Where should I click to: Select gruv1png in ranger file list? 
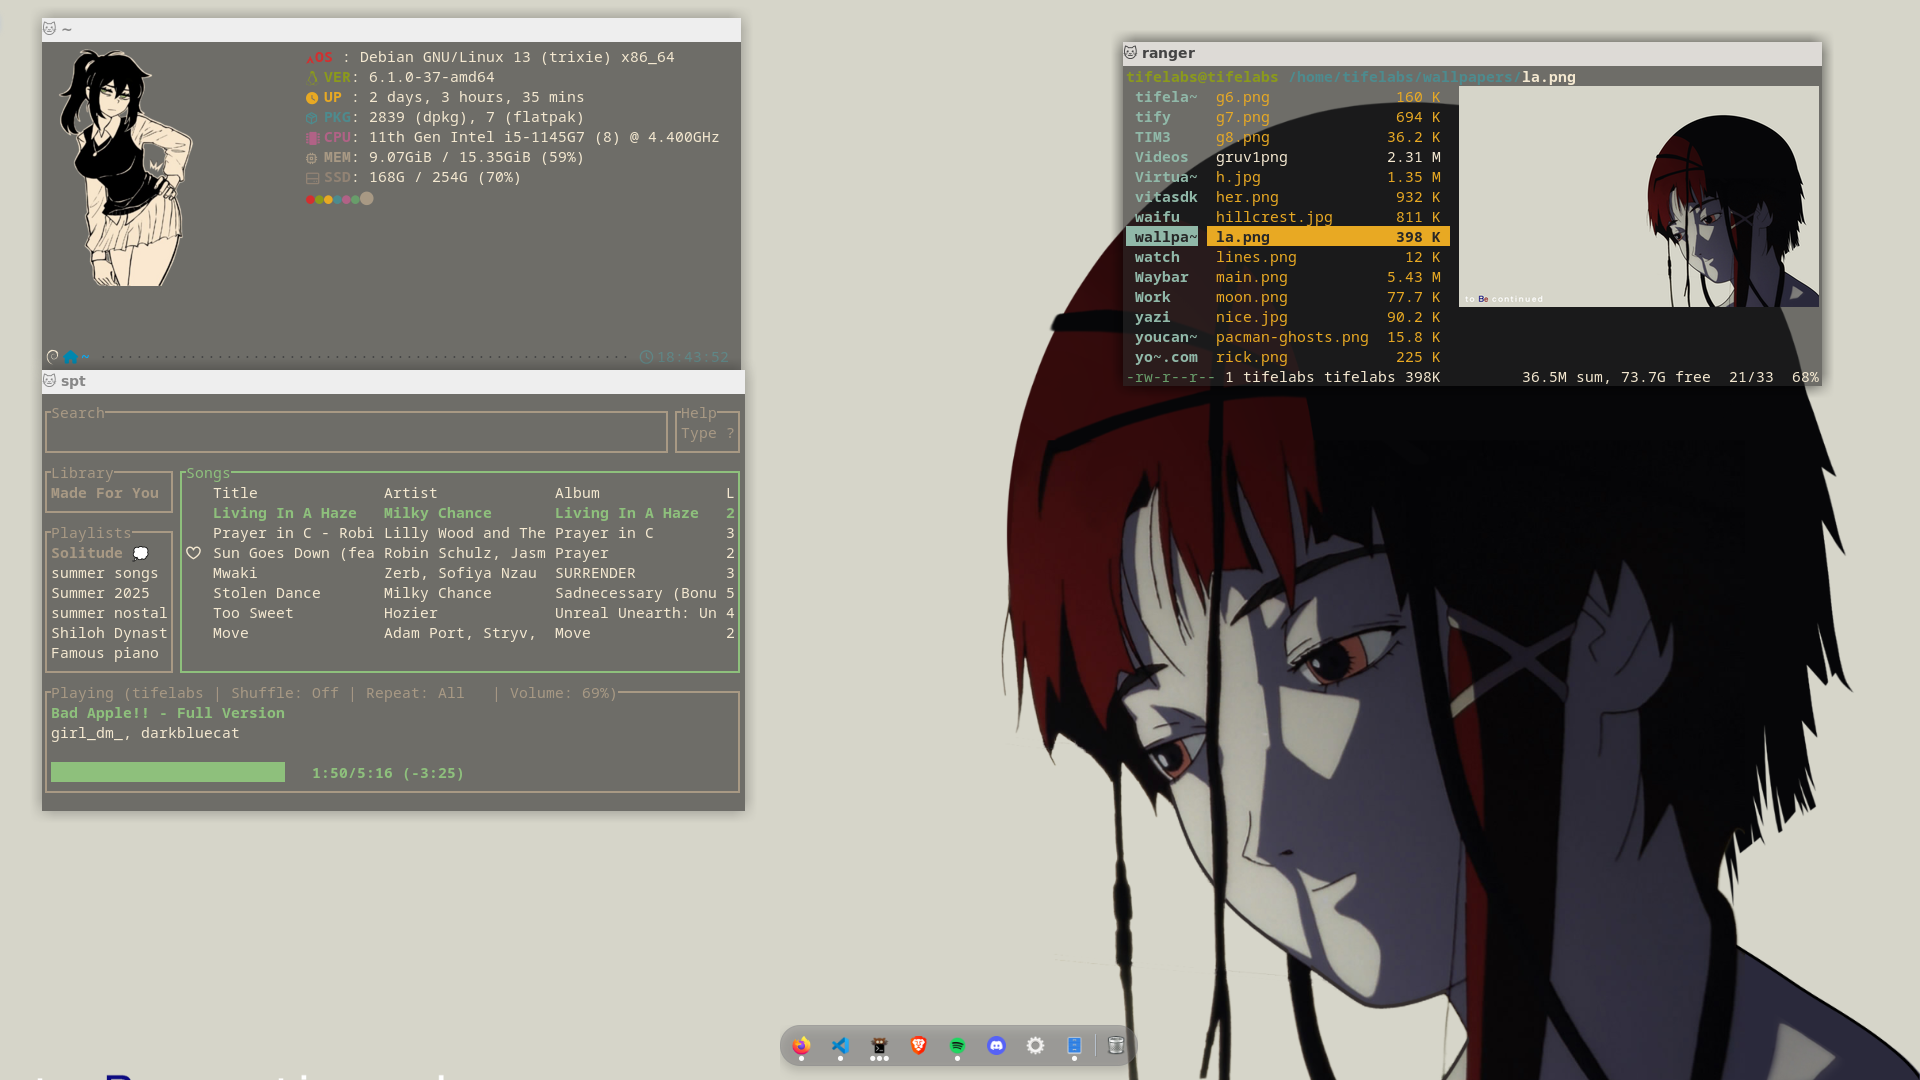point(1328,157)
